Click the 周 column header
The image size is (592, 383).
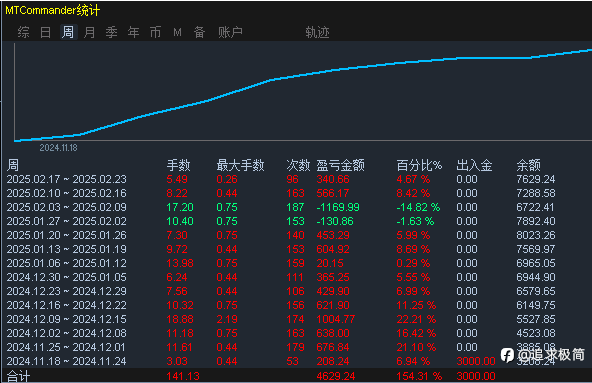point(13,165)
